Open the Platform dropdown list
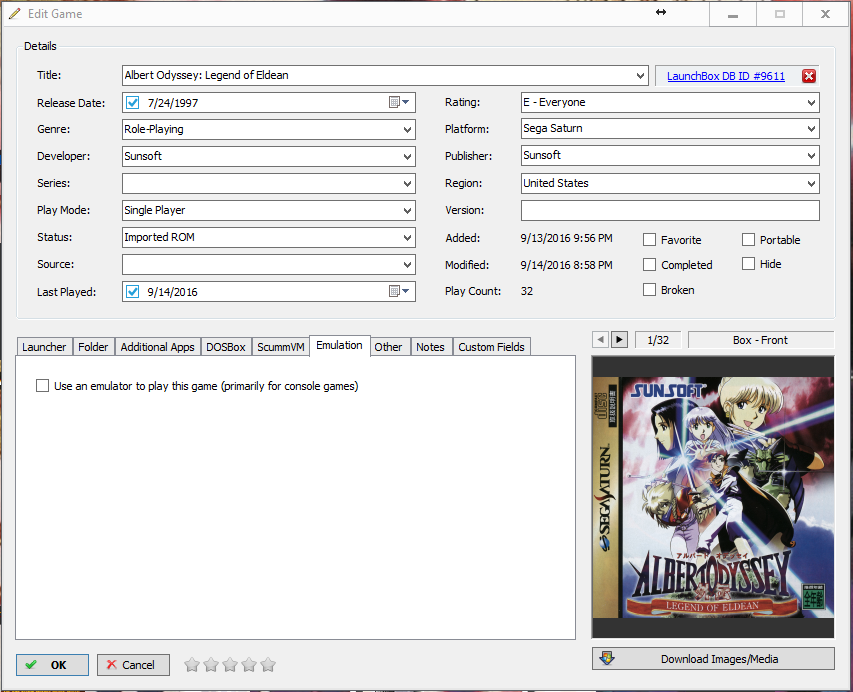This screenshot has height=692, width=853. [x=811, y=129]
